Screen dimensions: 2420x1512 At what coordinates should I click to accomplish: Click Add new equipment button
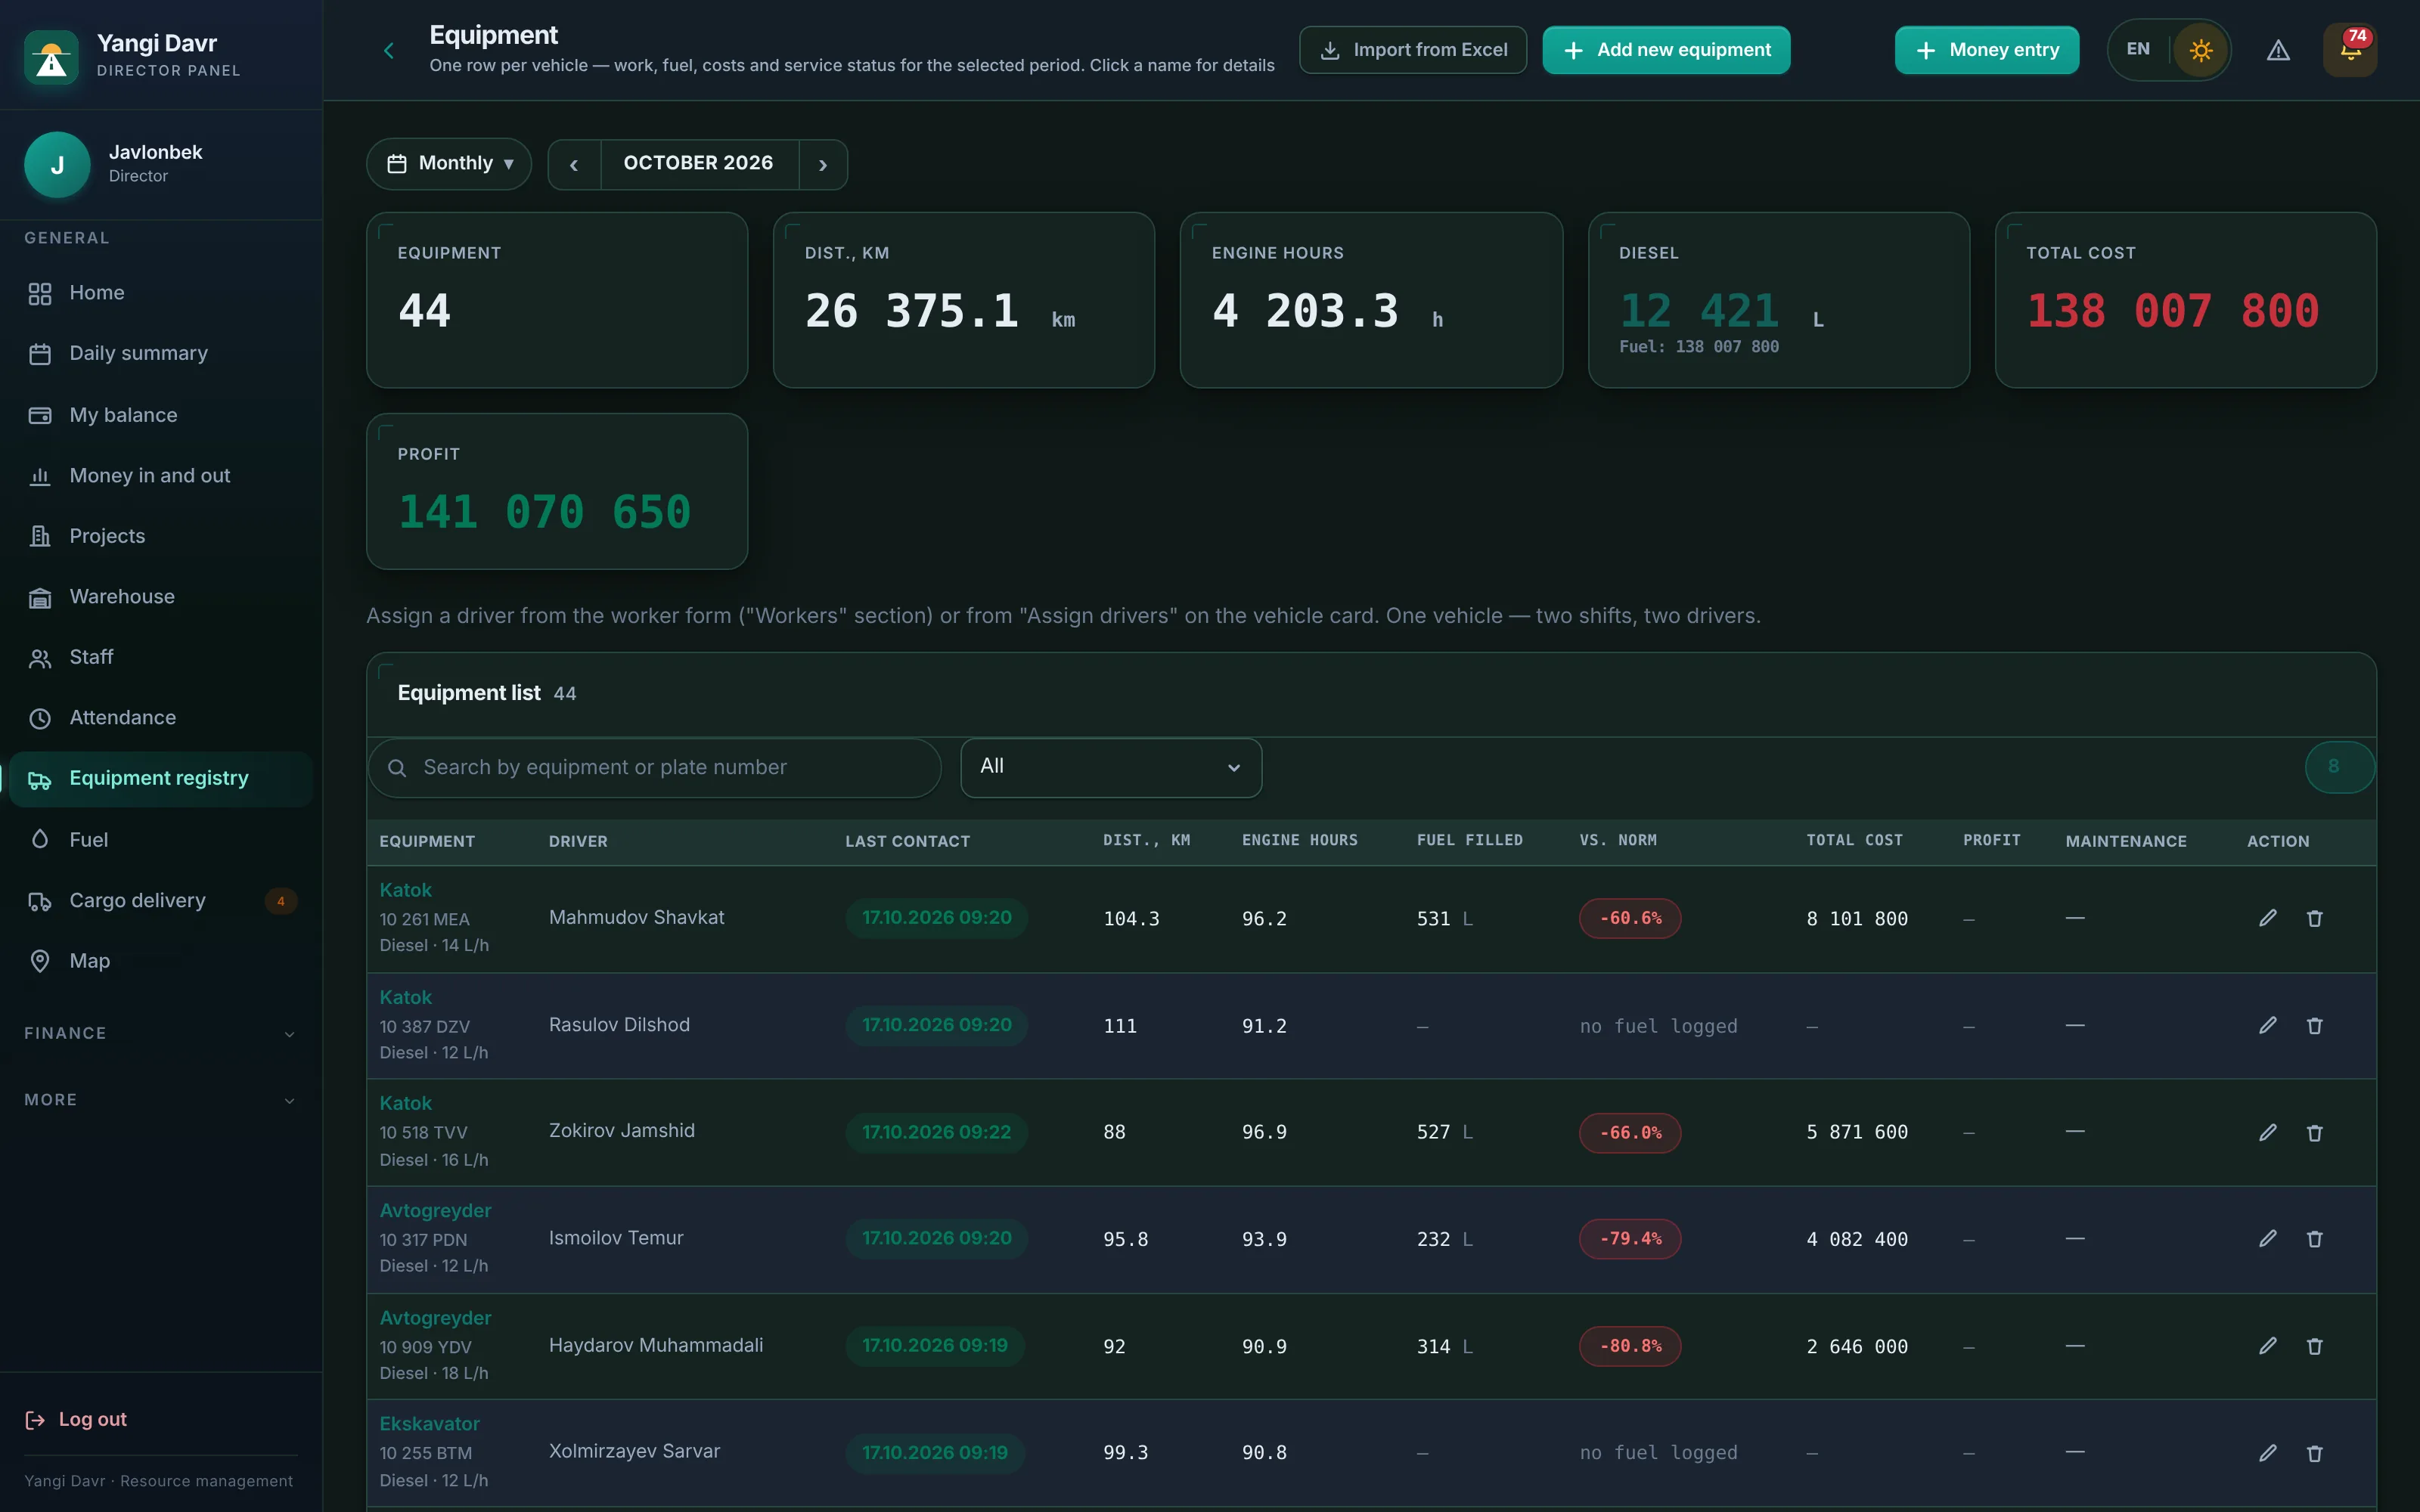coord(1666,50)
